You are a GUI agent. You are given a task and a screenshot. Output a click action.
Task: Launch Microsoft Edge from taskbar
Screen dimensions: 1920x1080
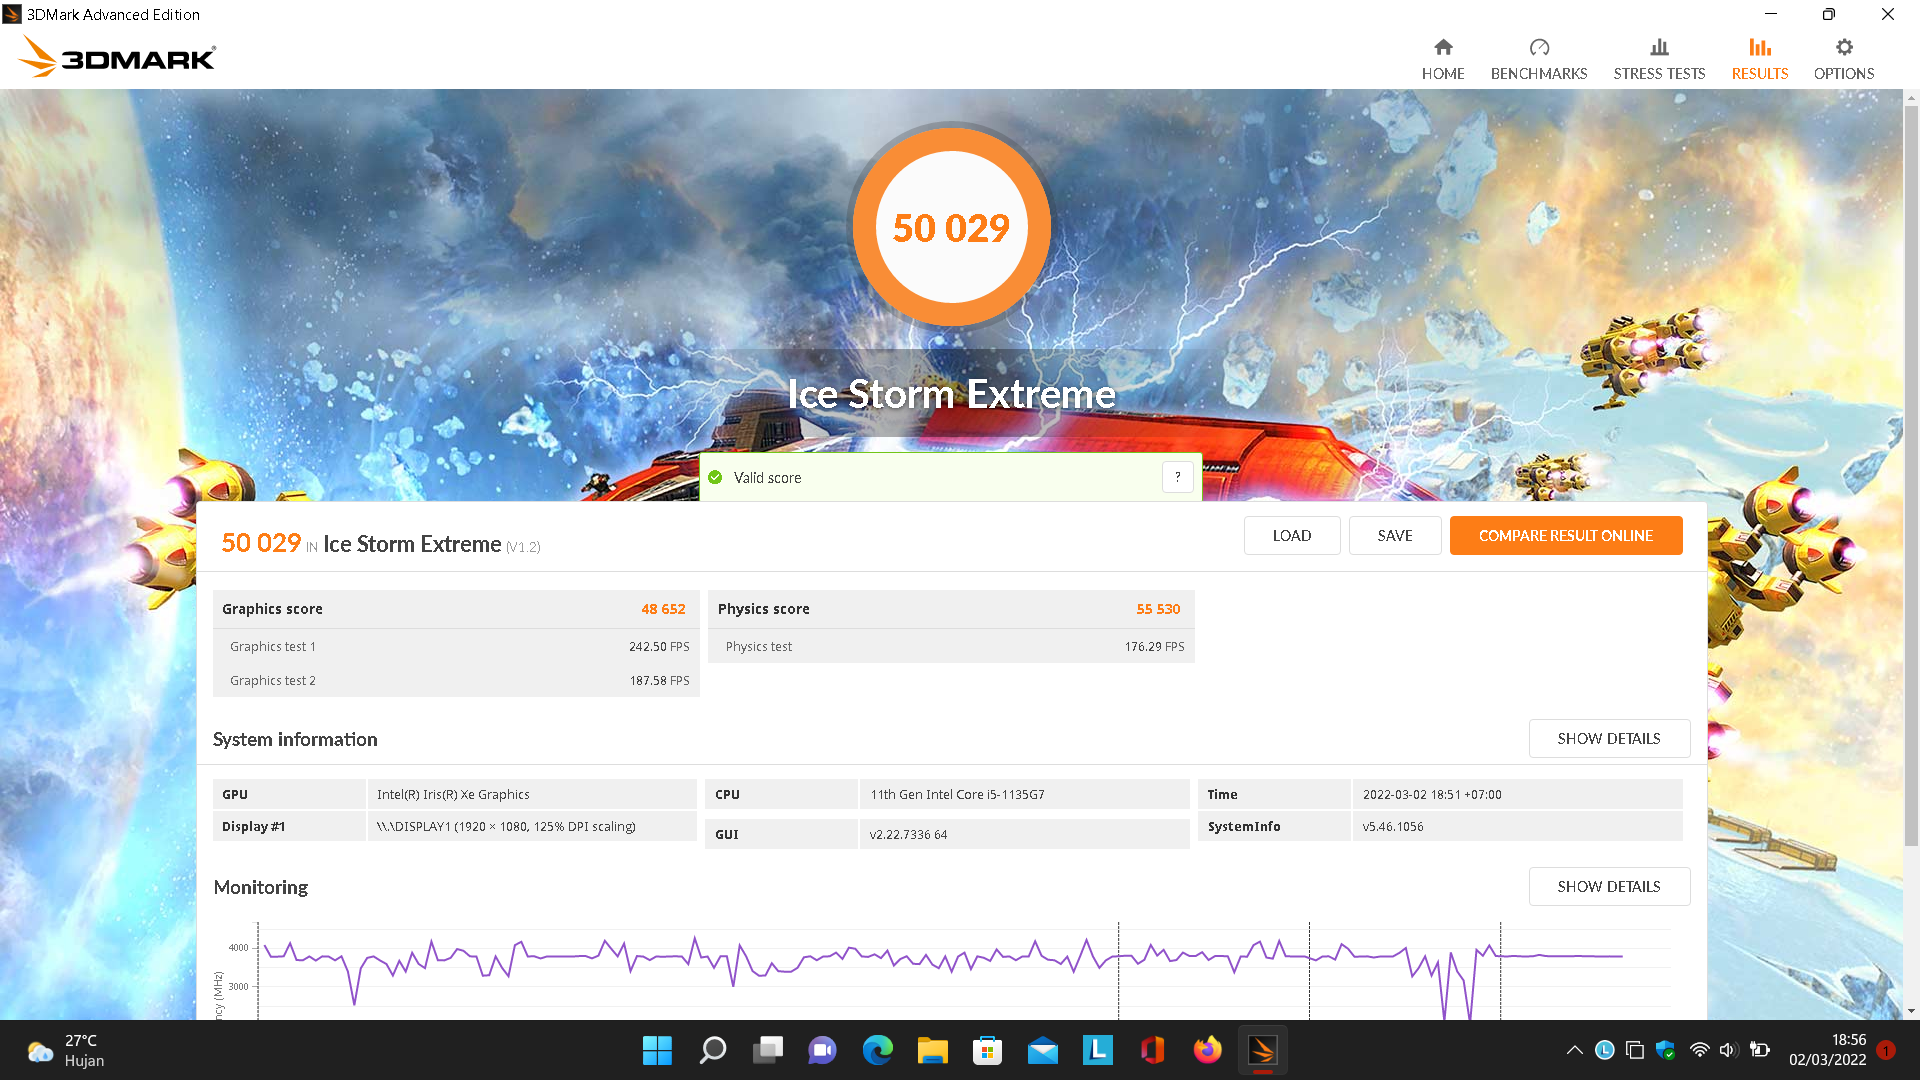pyautogui.click(x=877, y=1050)
